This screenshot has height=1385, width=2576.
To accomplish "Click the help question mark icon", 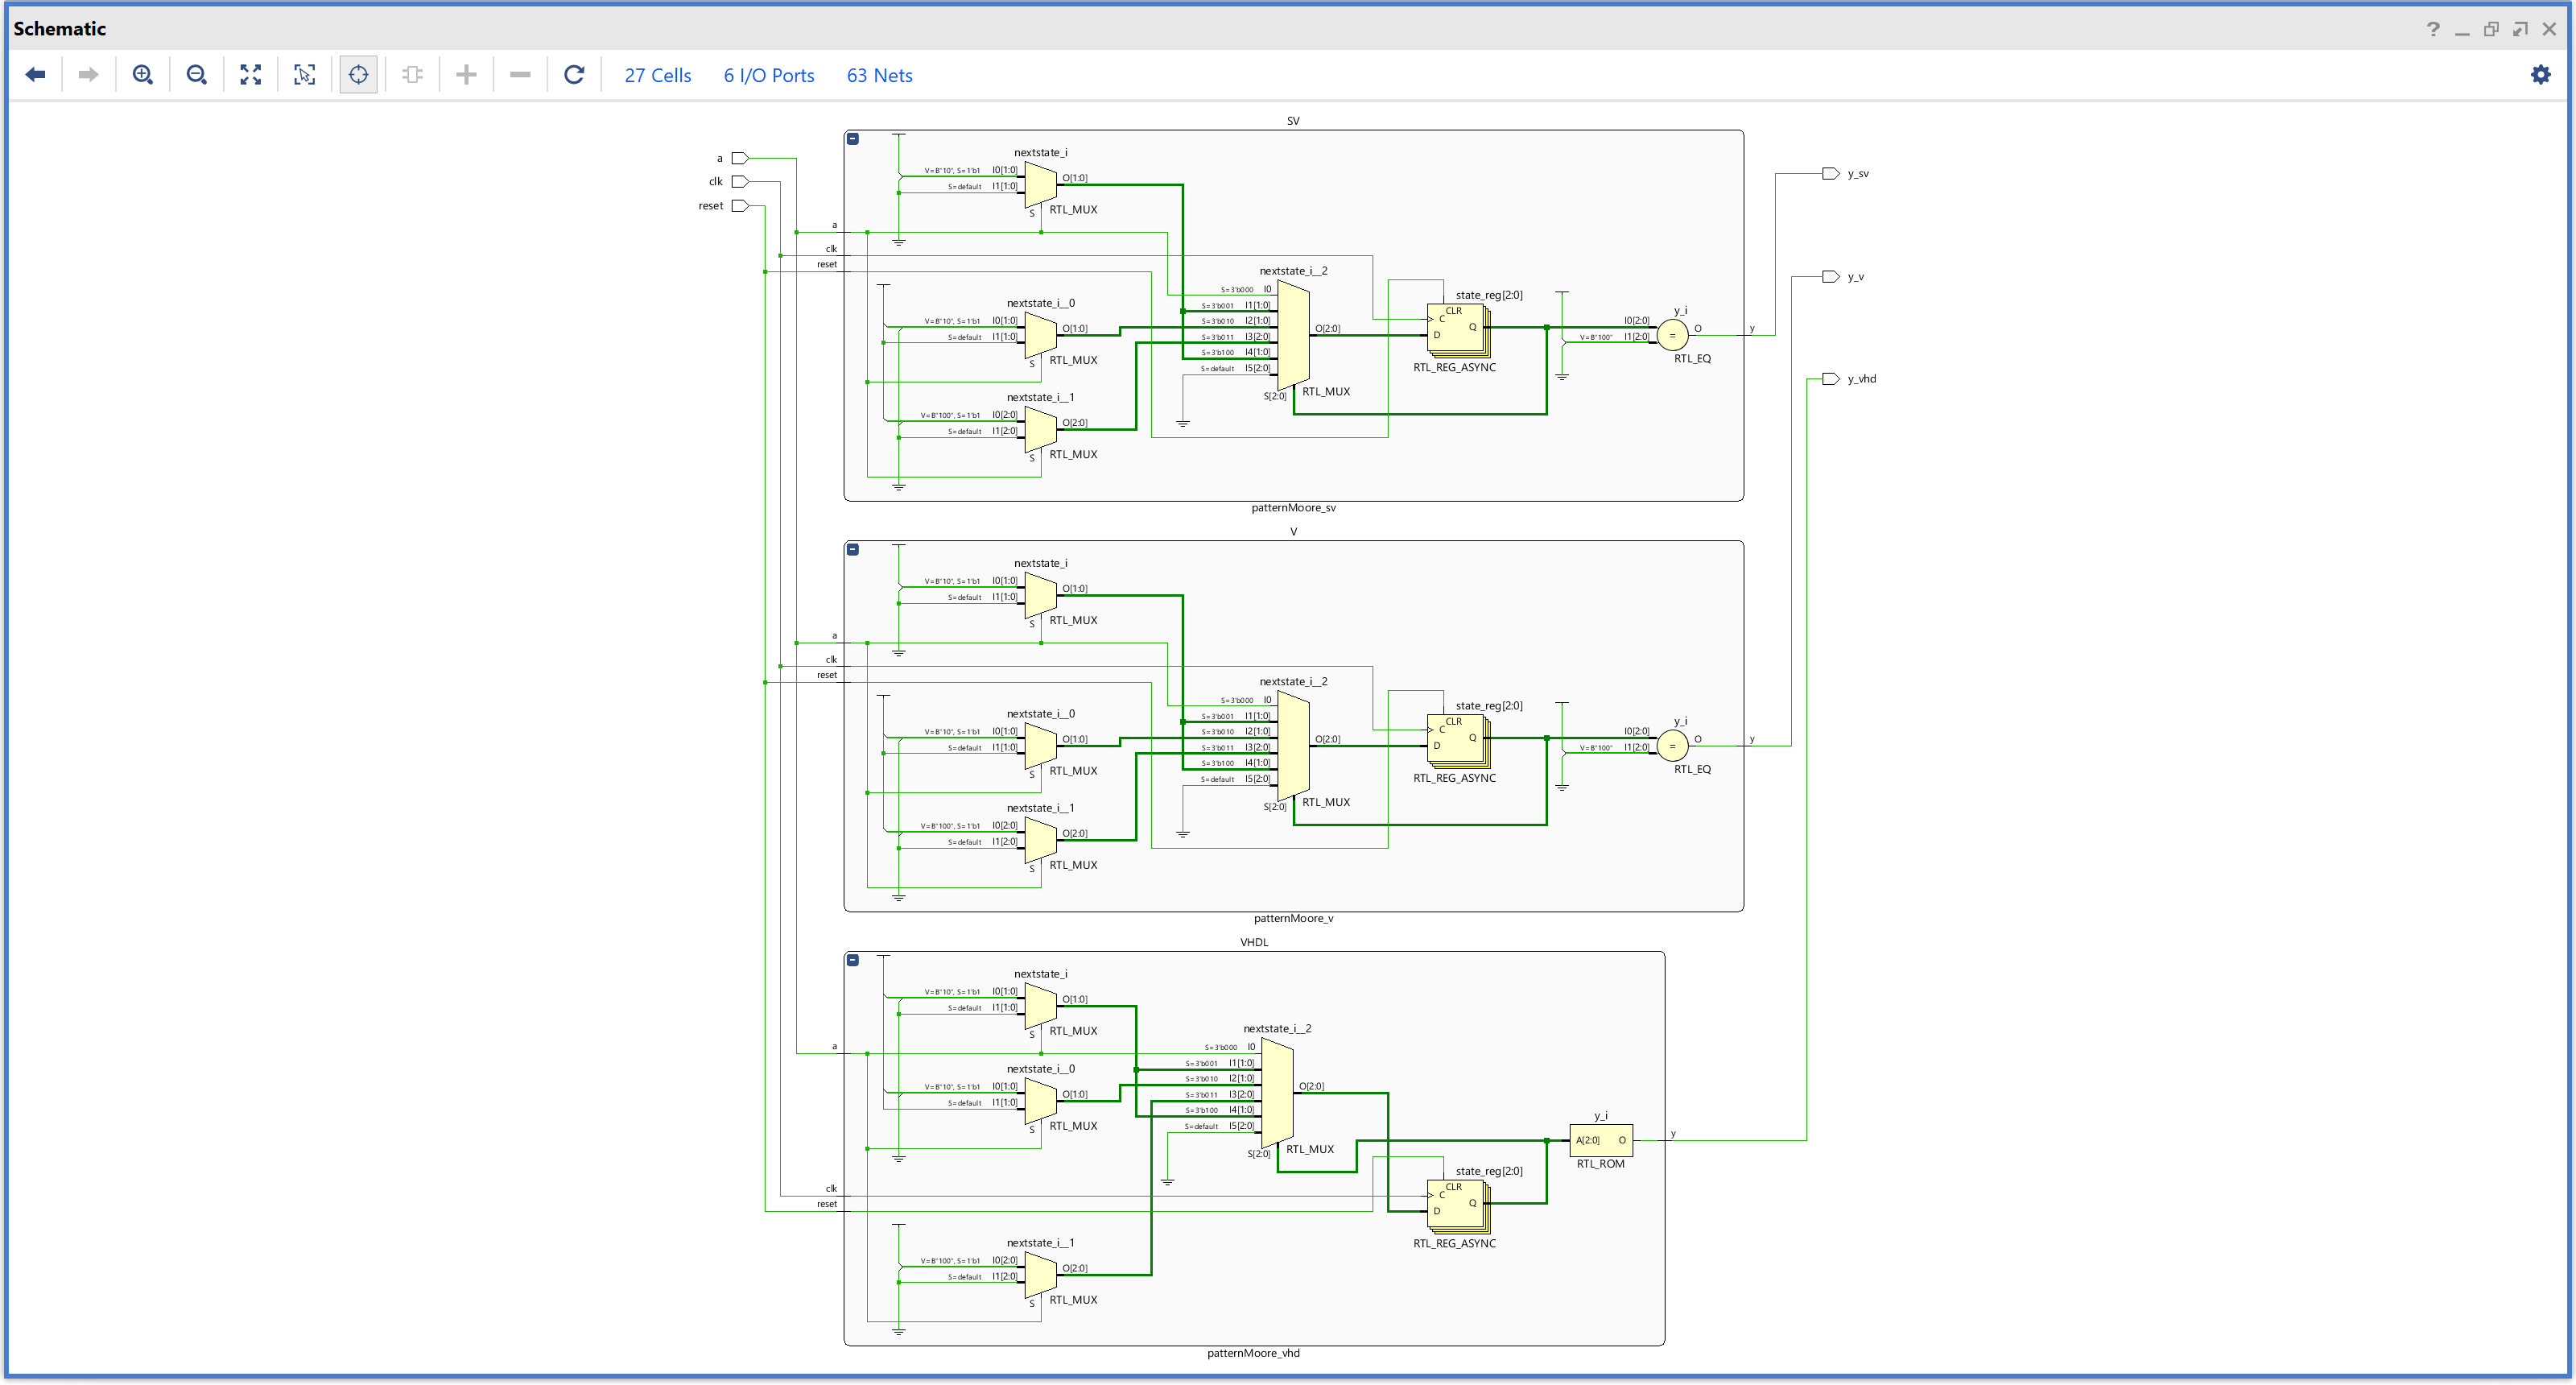I will (x=2433, y=29).
